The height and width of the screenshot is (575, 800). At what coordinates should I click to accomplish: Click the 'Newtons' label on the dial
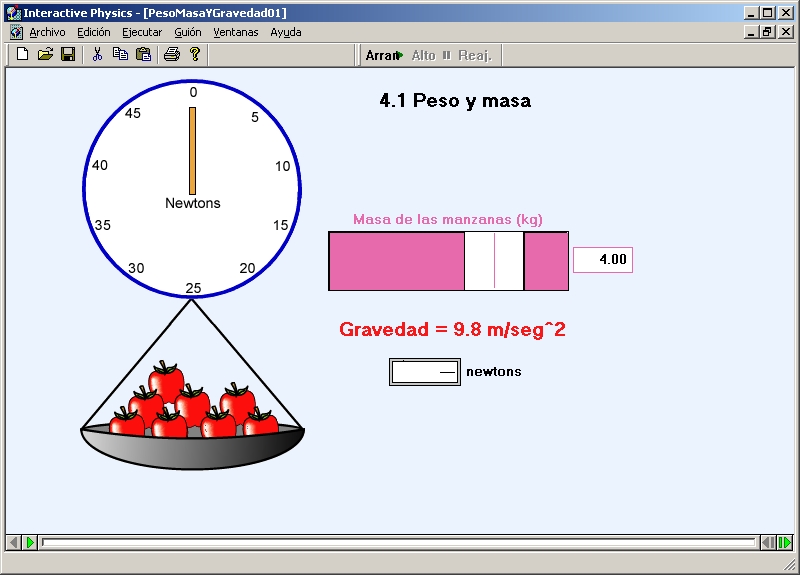[x=192, y=203]
